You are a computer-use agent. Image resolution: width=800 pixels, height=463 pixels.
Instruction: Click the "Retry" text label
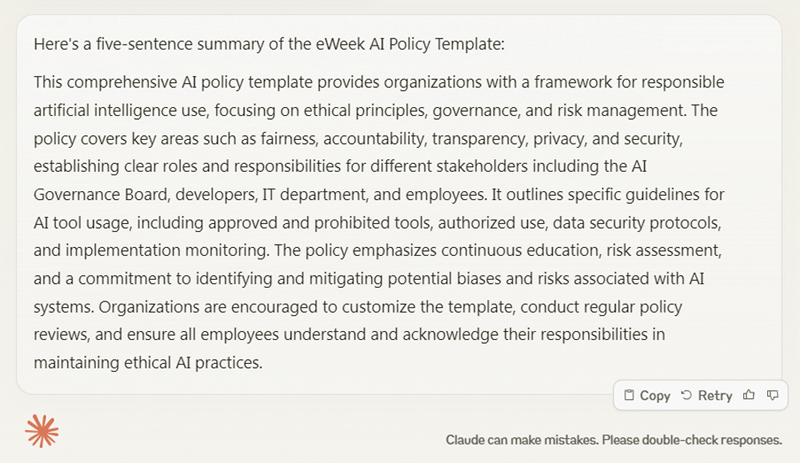pyautogui.click(x=715, y=396)
